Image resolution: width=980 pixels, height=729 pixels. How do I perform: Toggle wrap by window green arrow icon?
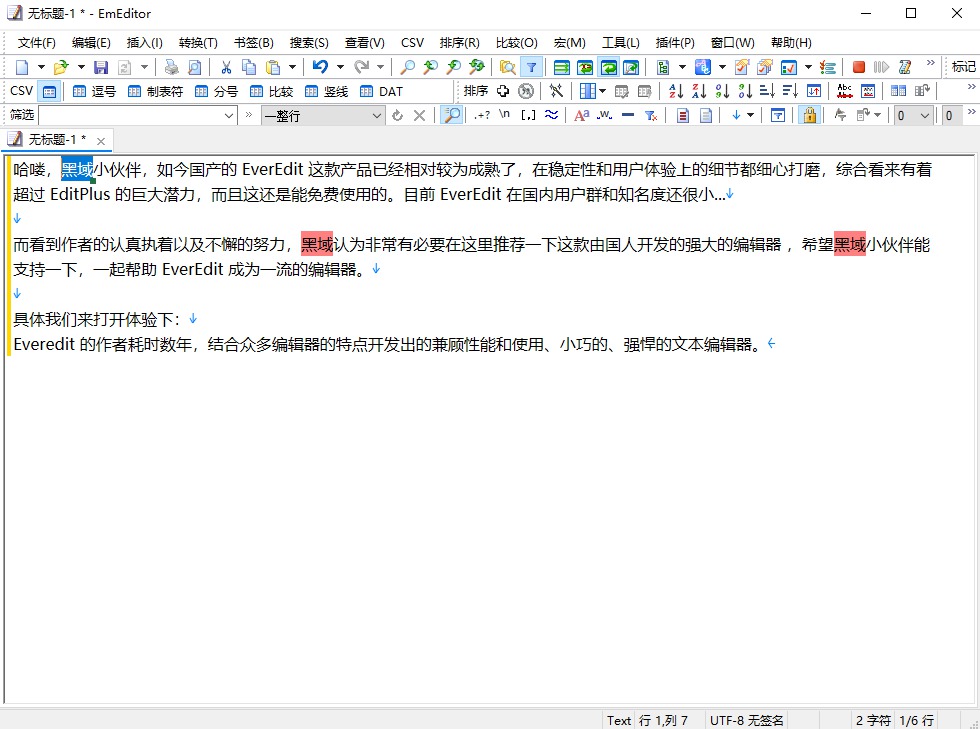[608, 67]
